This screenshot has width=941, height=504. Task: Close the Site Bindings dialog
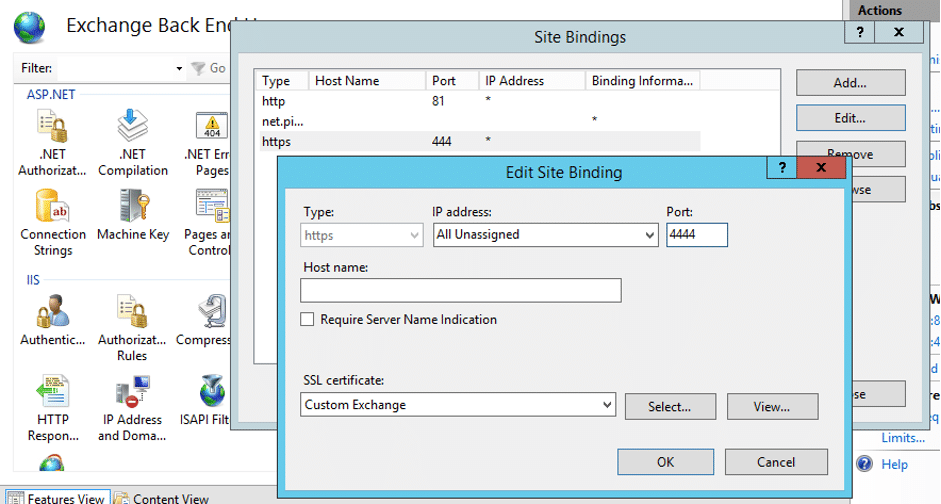click(898, 32)
